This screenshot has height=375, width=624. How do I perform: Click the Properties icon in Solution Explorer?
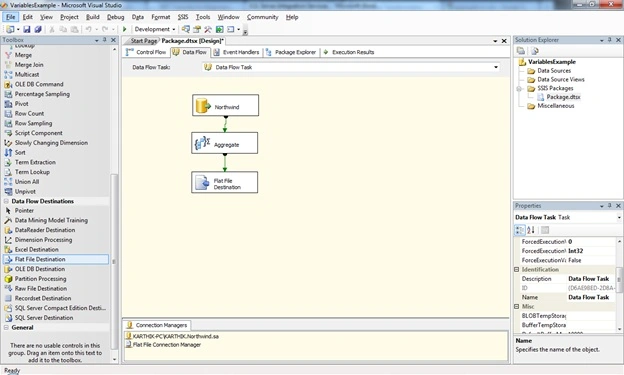(521, 51)
